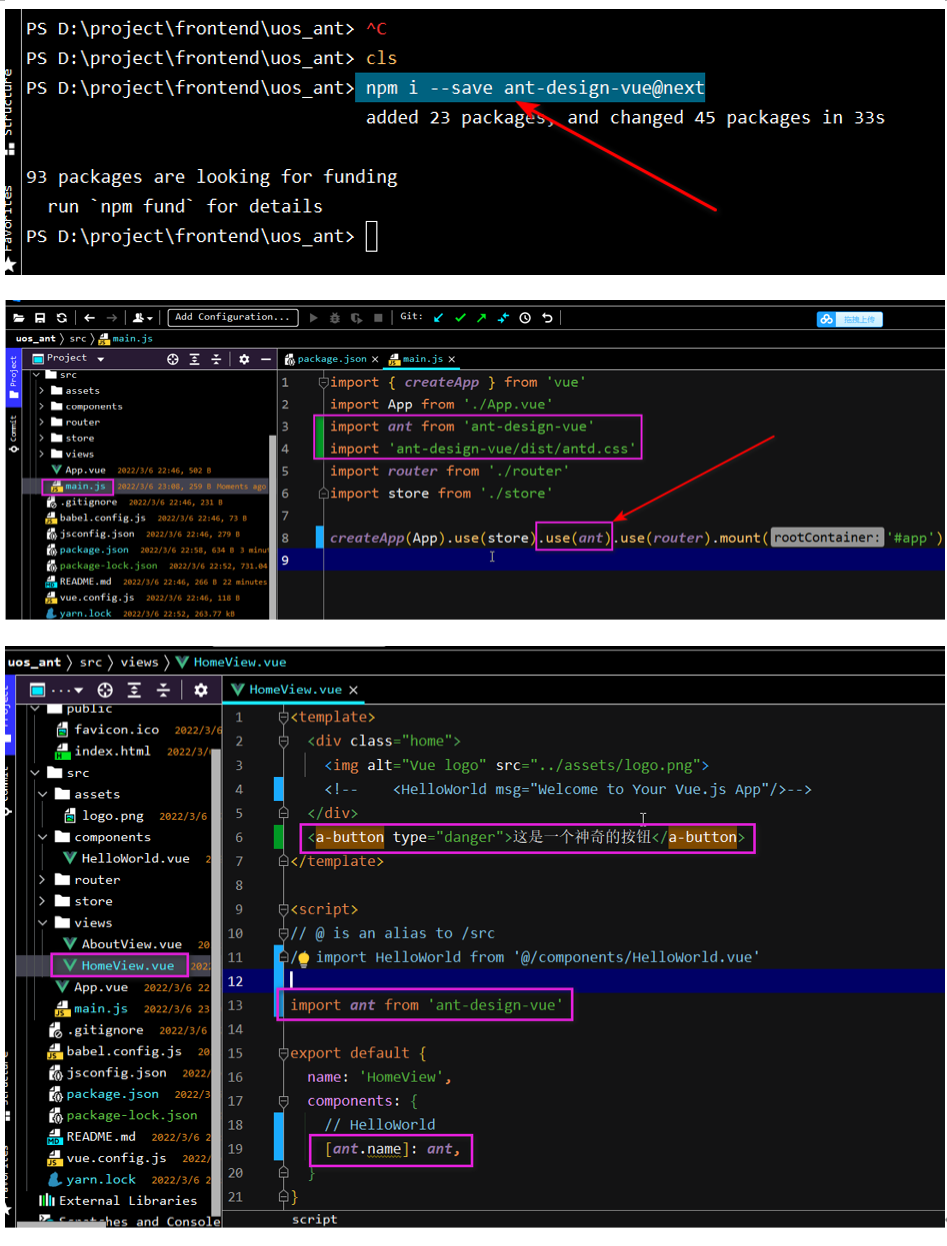This screenshot has height=1246, width=947.
Task: Expand store folder in HomeView.vue window's tree
Action: pos(43,901)
